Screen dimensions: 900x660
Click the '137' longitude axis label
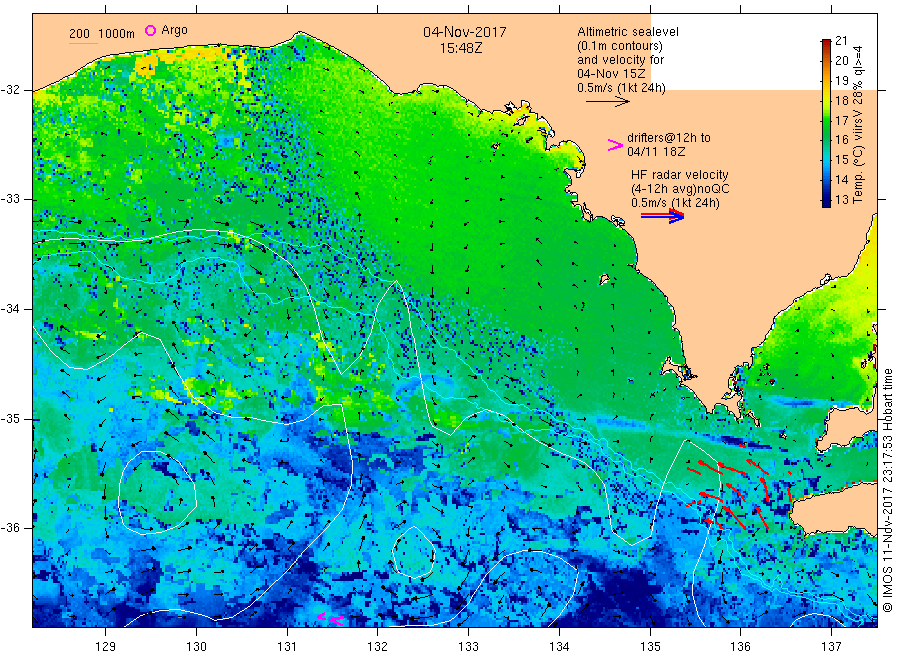(831, 647)
